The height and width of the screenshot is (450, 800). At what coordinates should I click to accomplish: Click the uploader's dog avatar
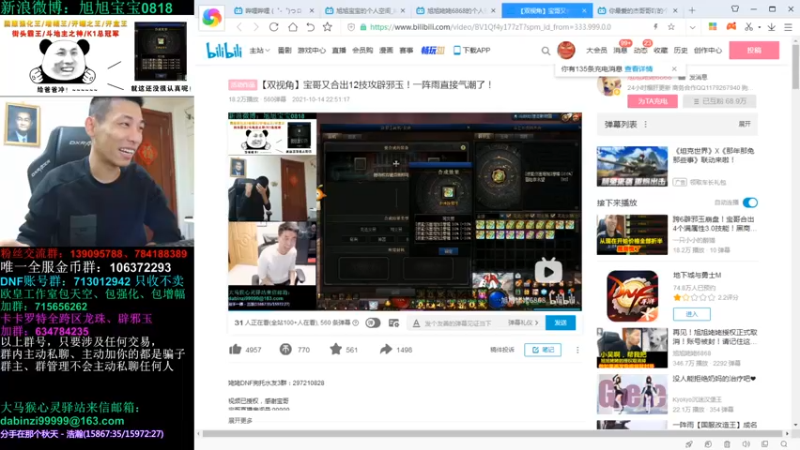[610, 86]
